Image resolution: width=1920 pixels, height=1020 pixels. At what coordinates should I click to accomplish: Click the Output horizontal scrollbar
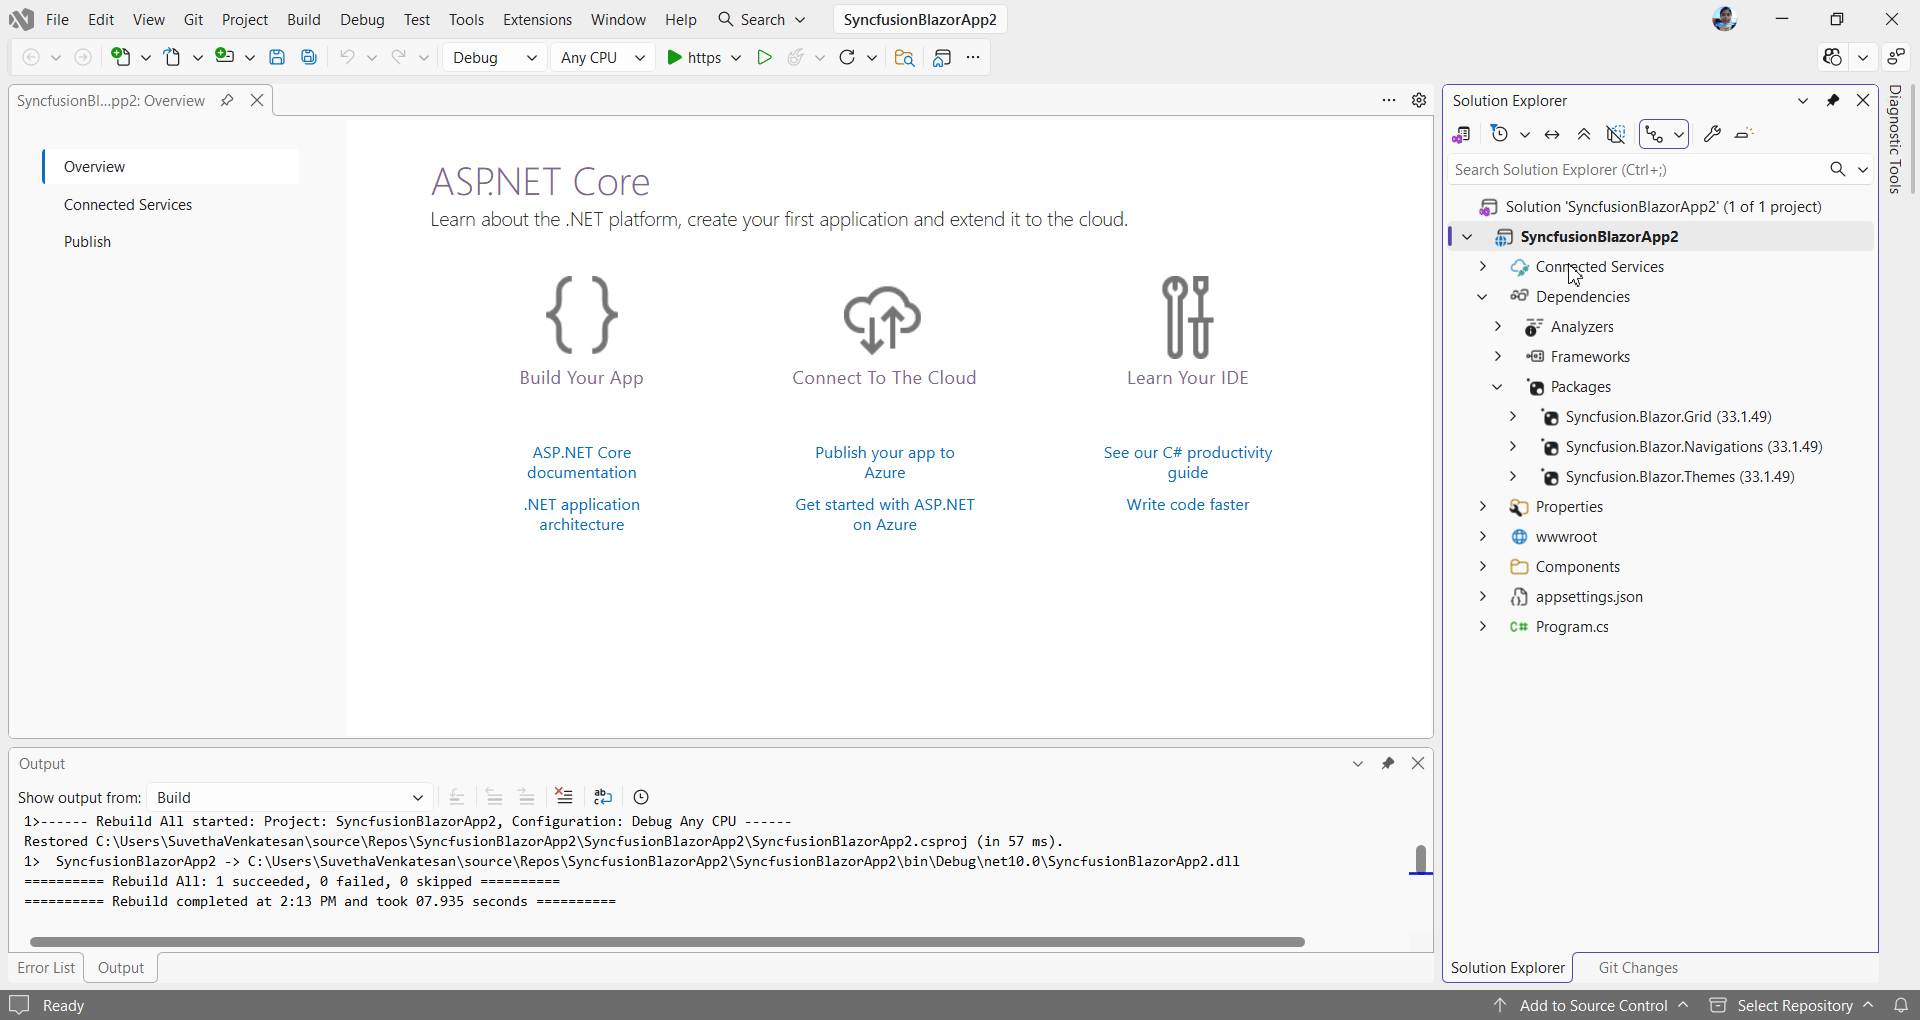pyautogui.click(x=667, y=941)
